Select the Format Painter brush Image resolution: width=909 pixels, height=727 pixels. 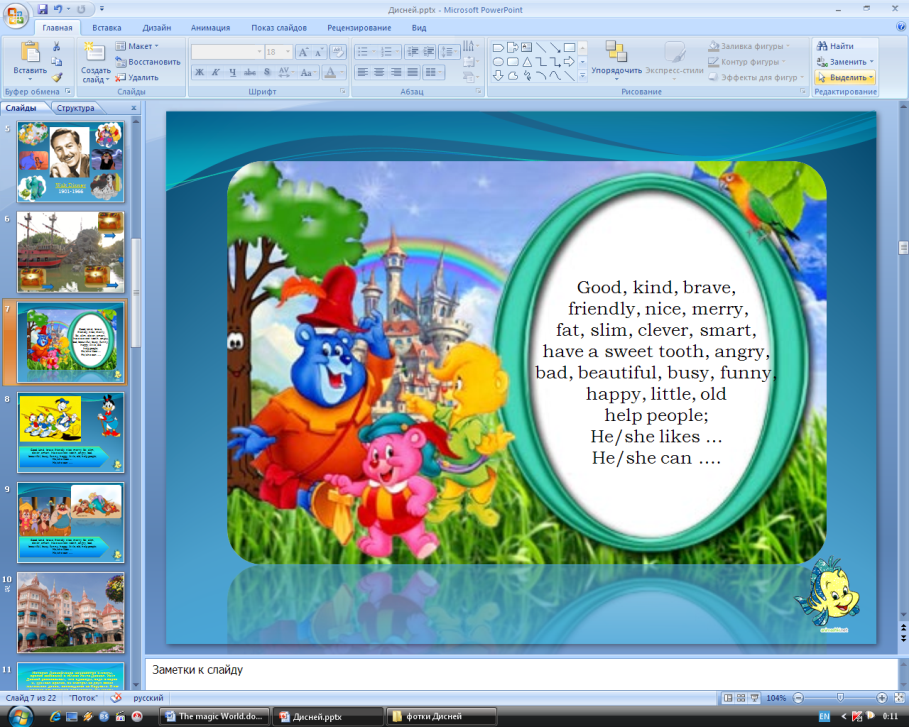(x=56, y=77)
